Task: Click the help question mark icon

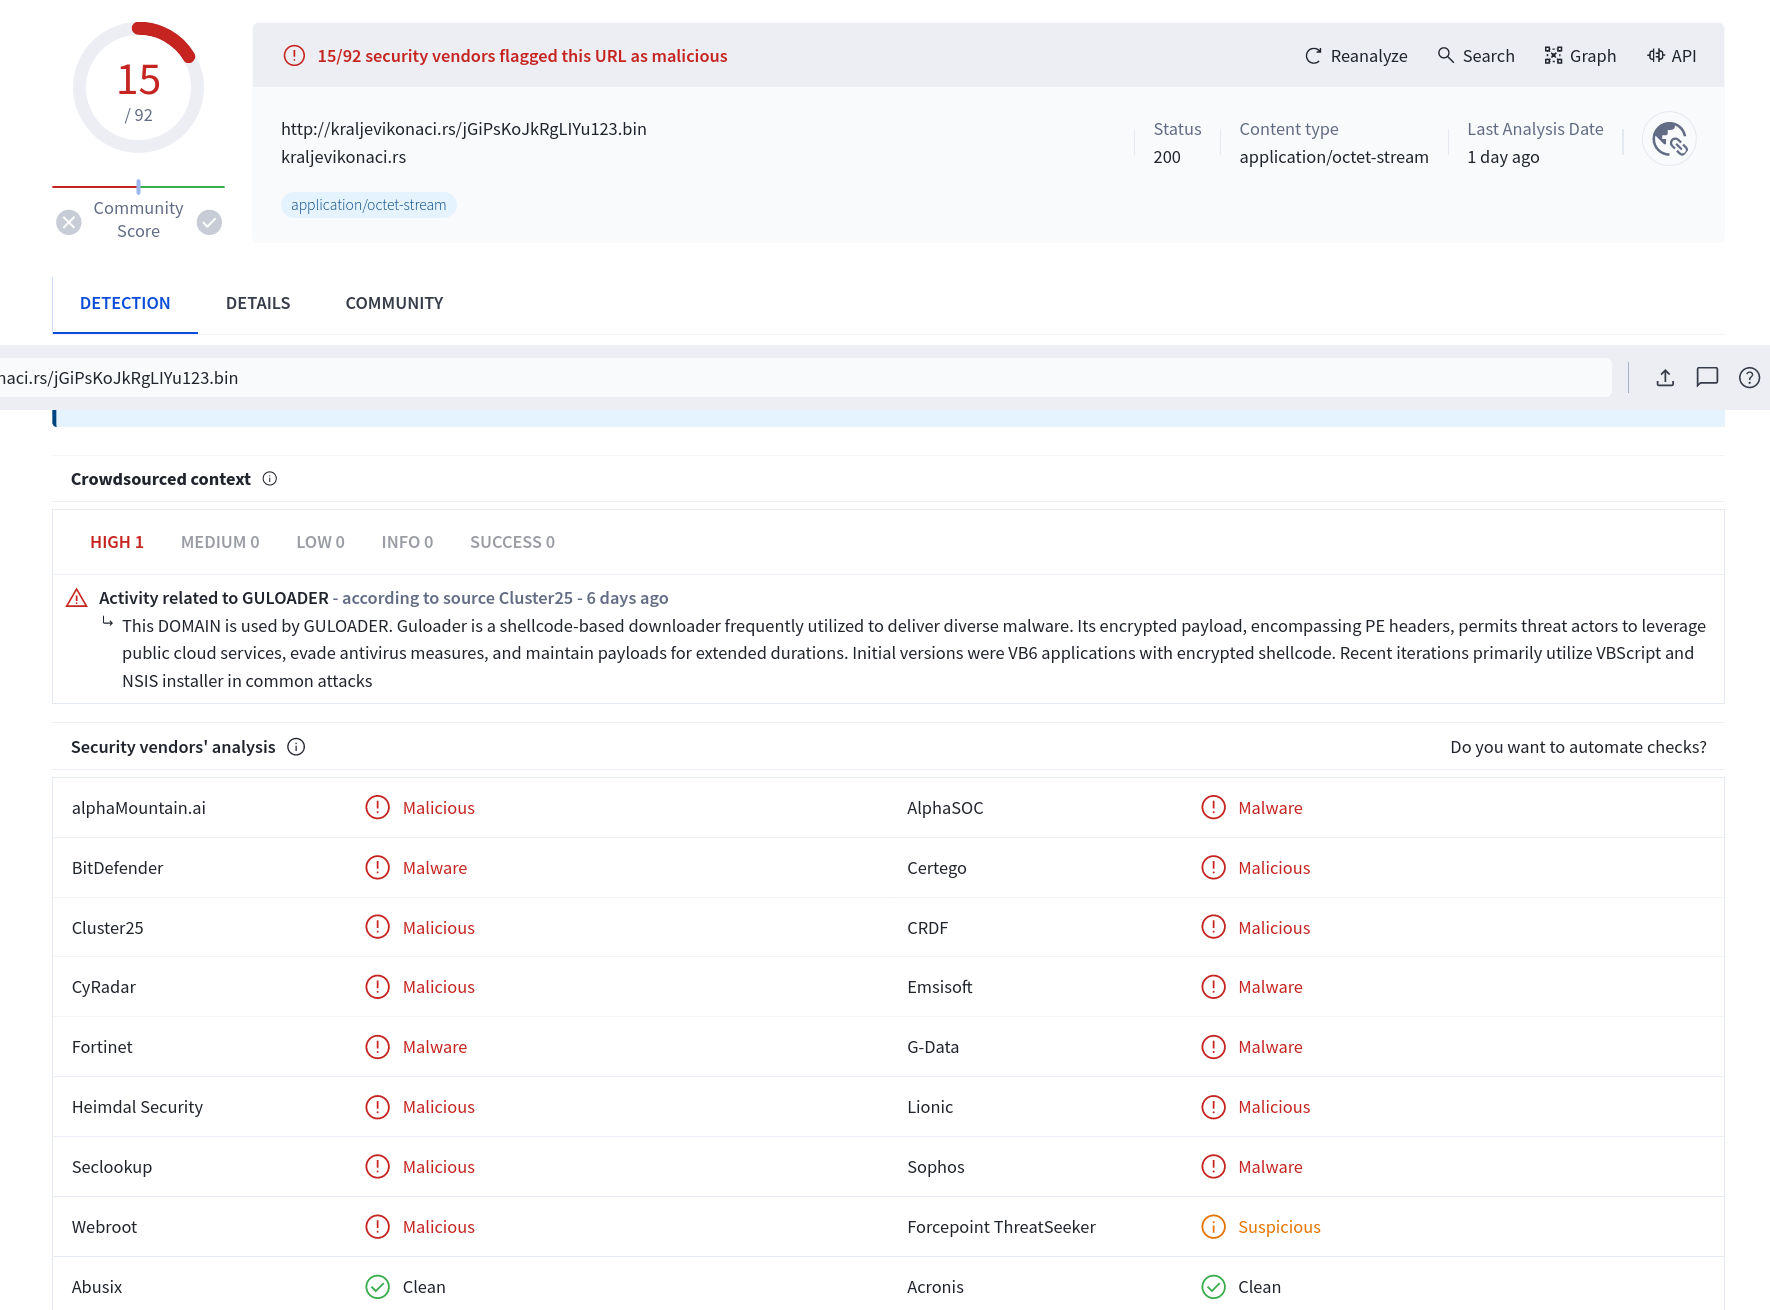Action: pyautogui.click(x=1749, y=377)
